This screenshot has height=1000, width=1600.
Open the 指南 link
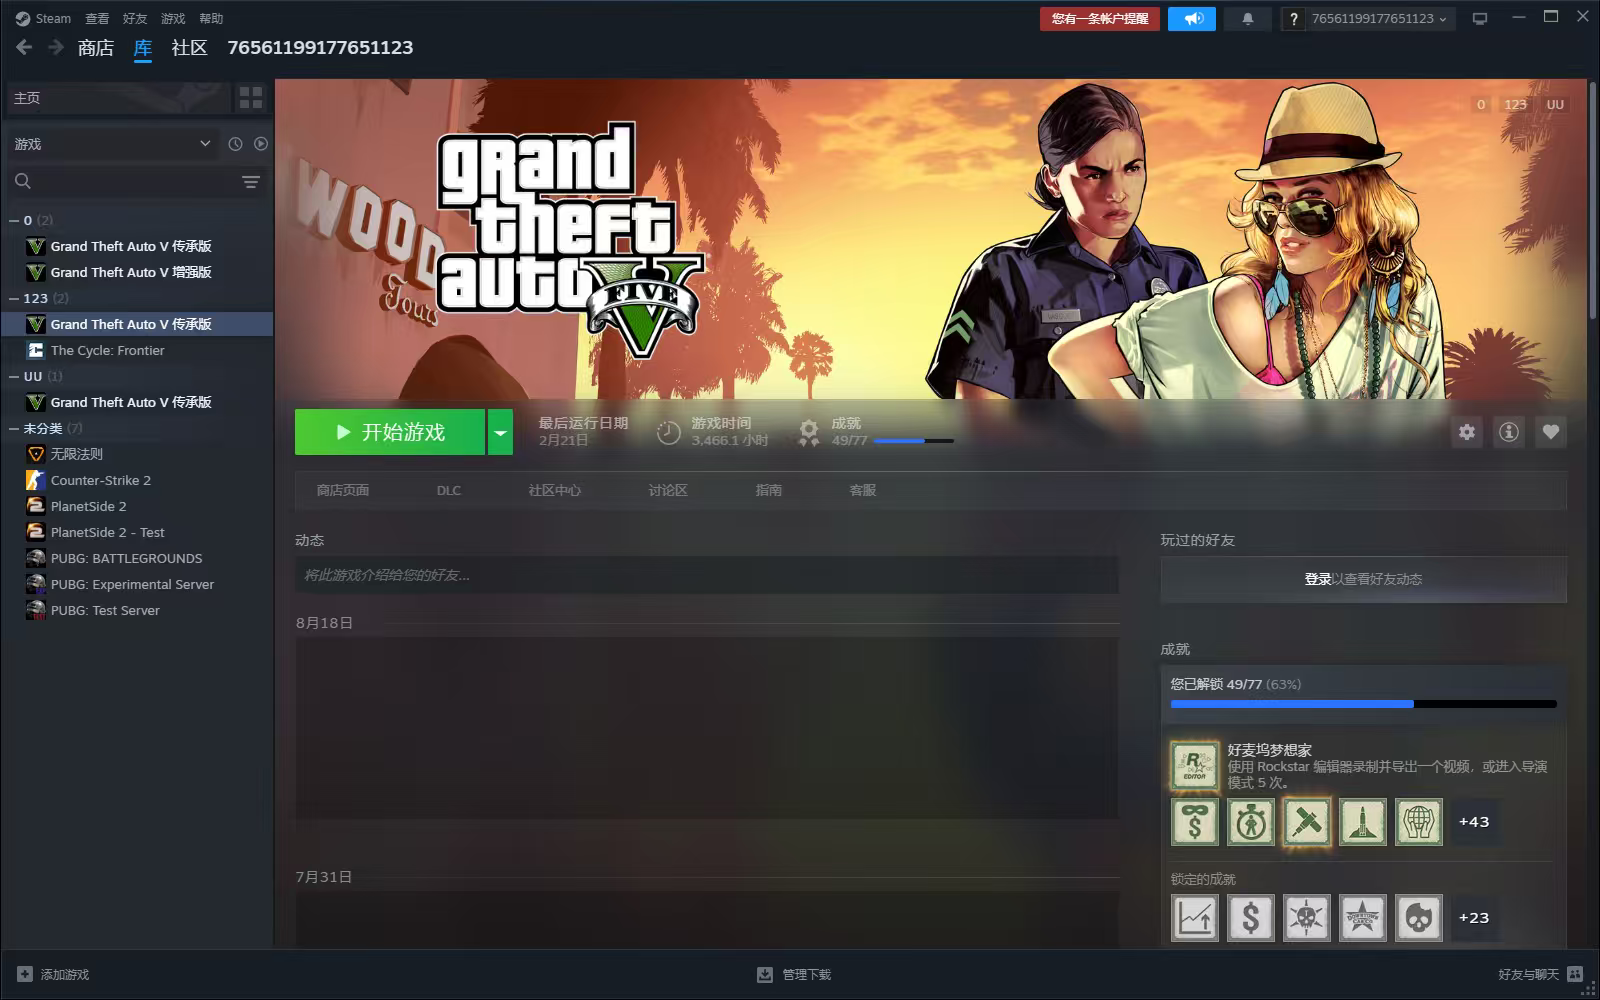[769, 490]
